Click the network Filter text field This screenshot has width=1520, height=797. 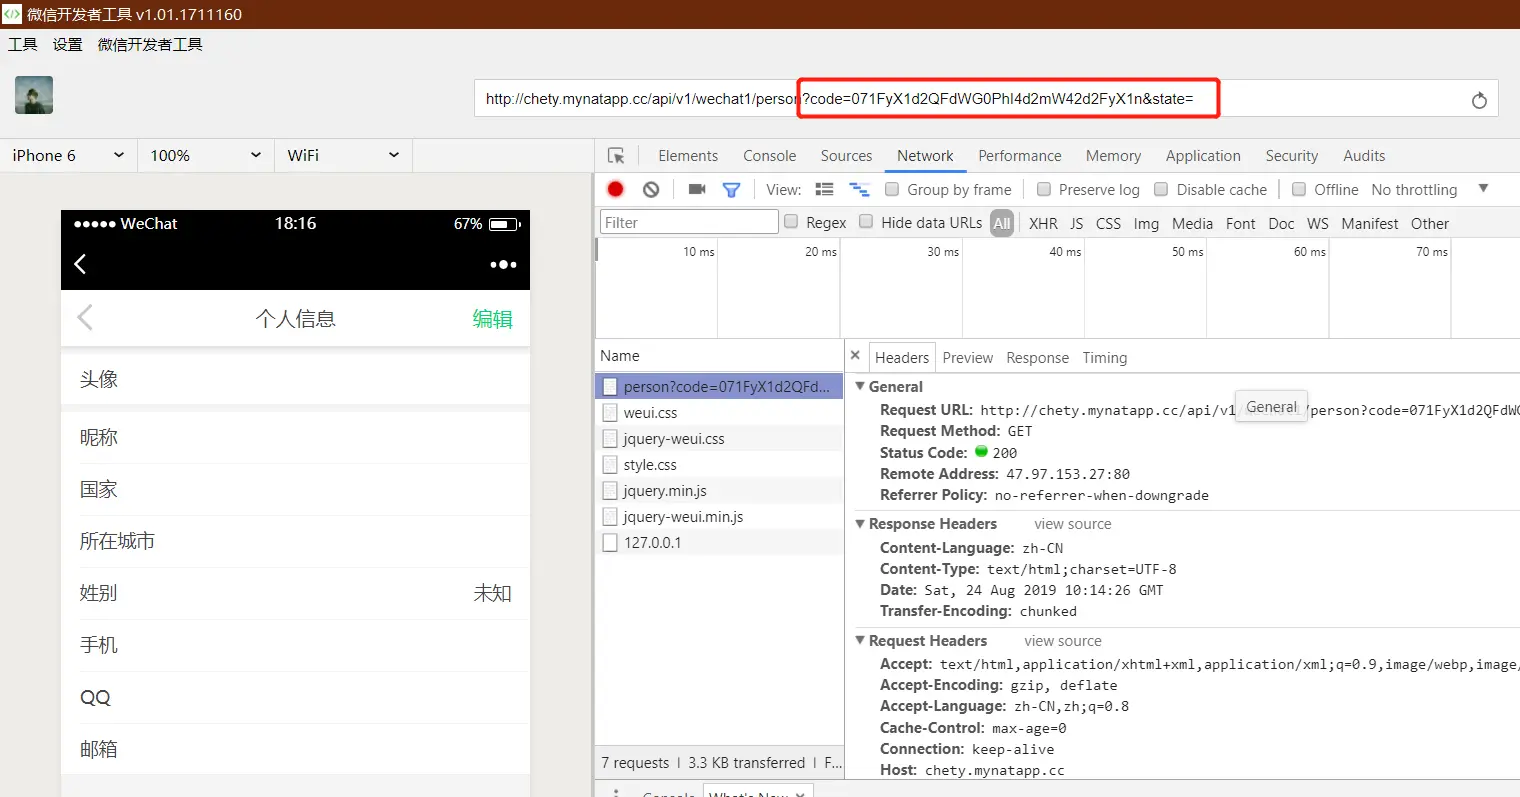[689, 222]
